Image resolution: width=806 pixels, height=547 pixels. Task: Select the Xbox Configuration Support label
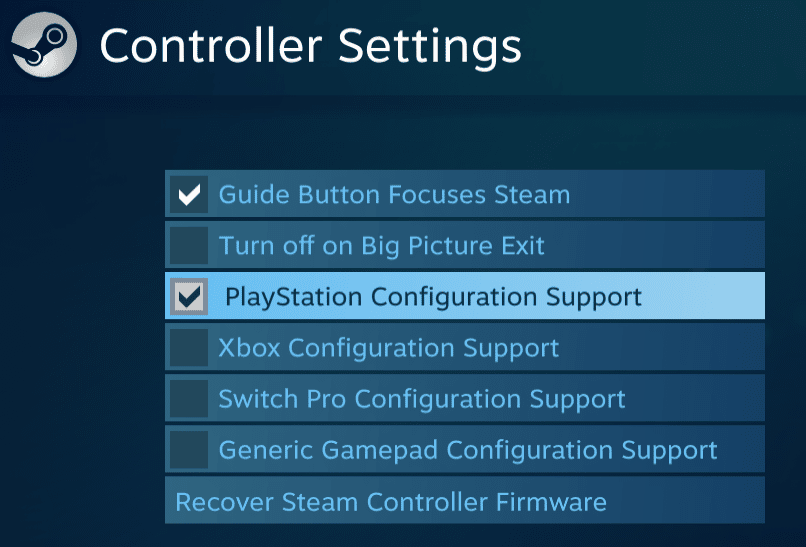click(388, 348)
